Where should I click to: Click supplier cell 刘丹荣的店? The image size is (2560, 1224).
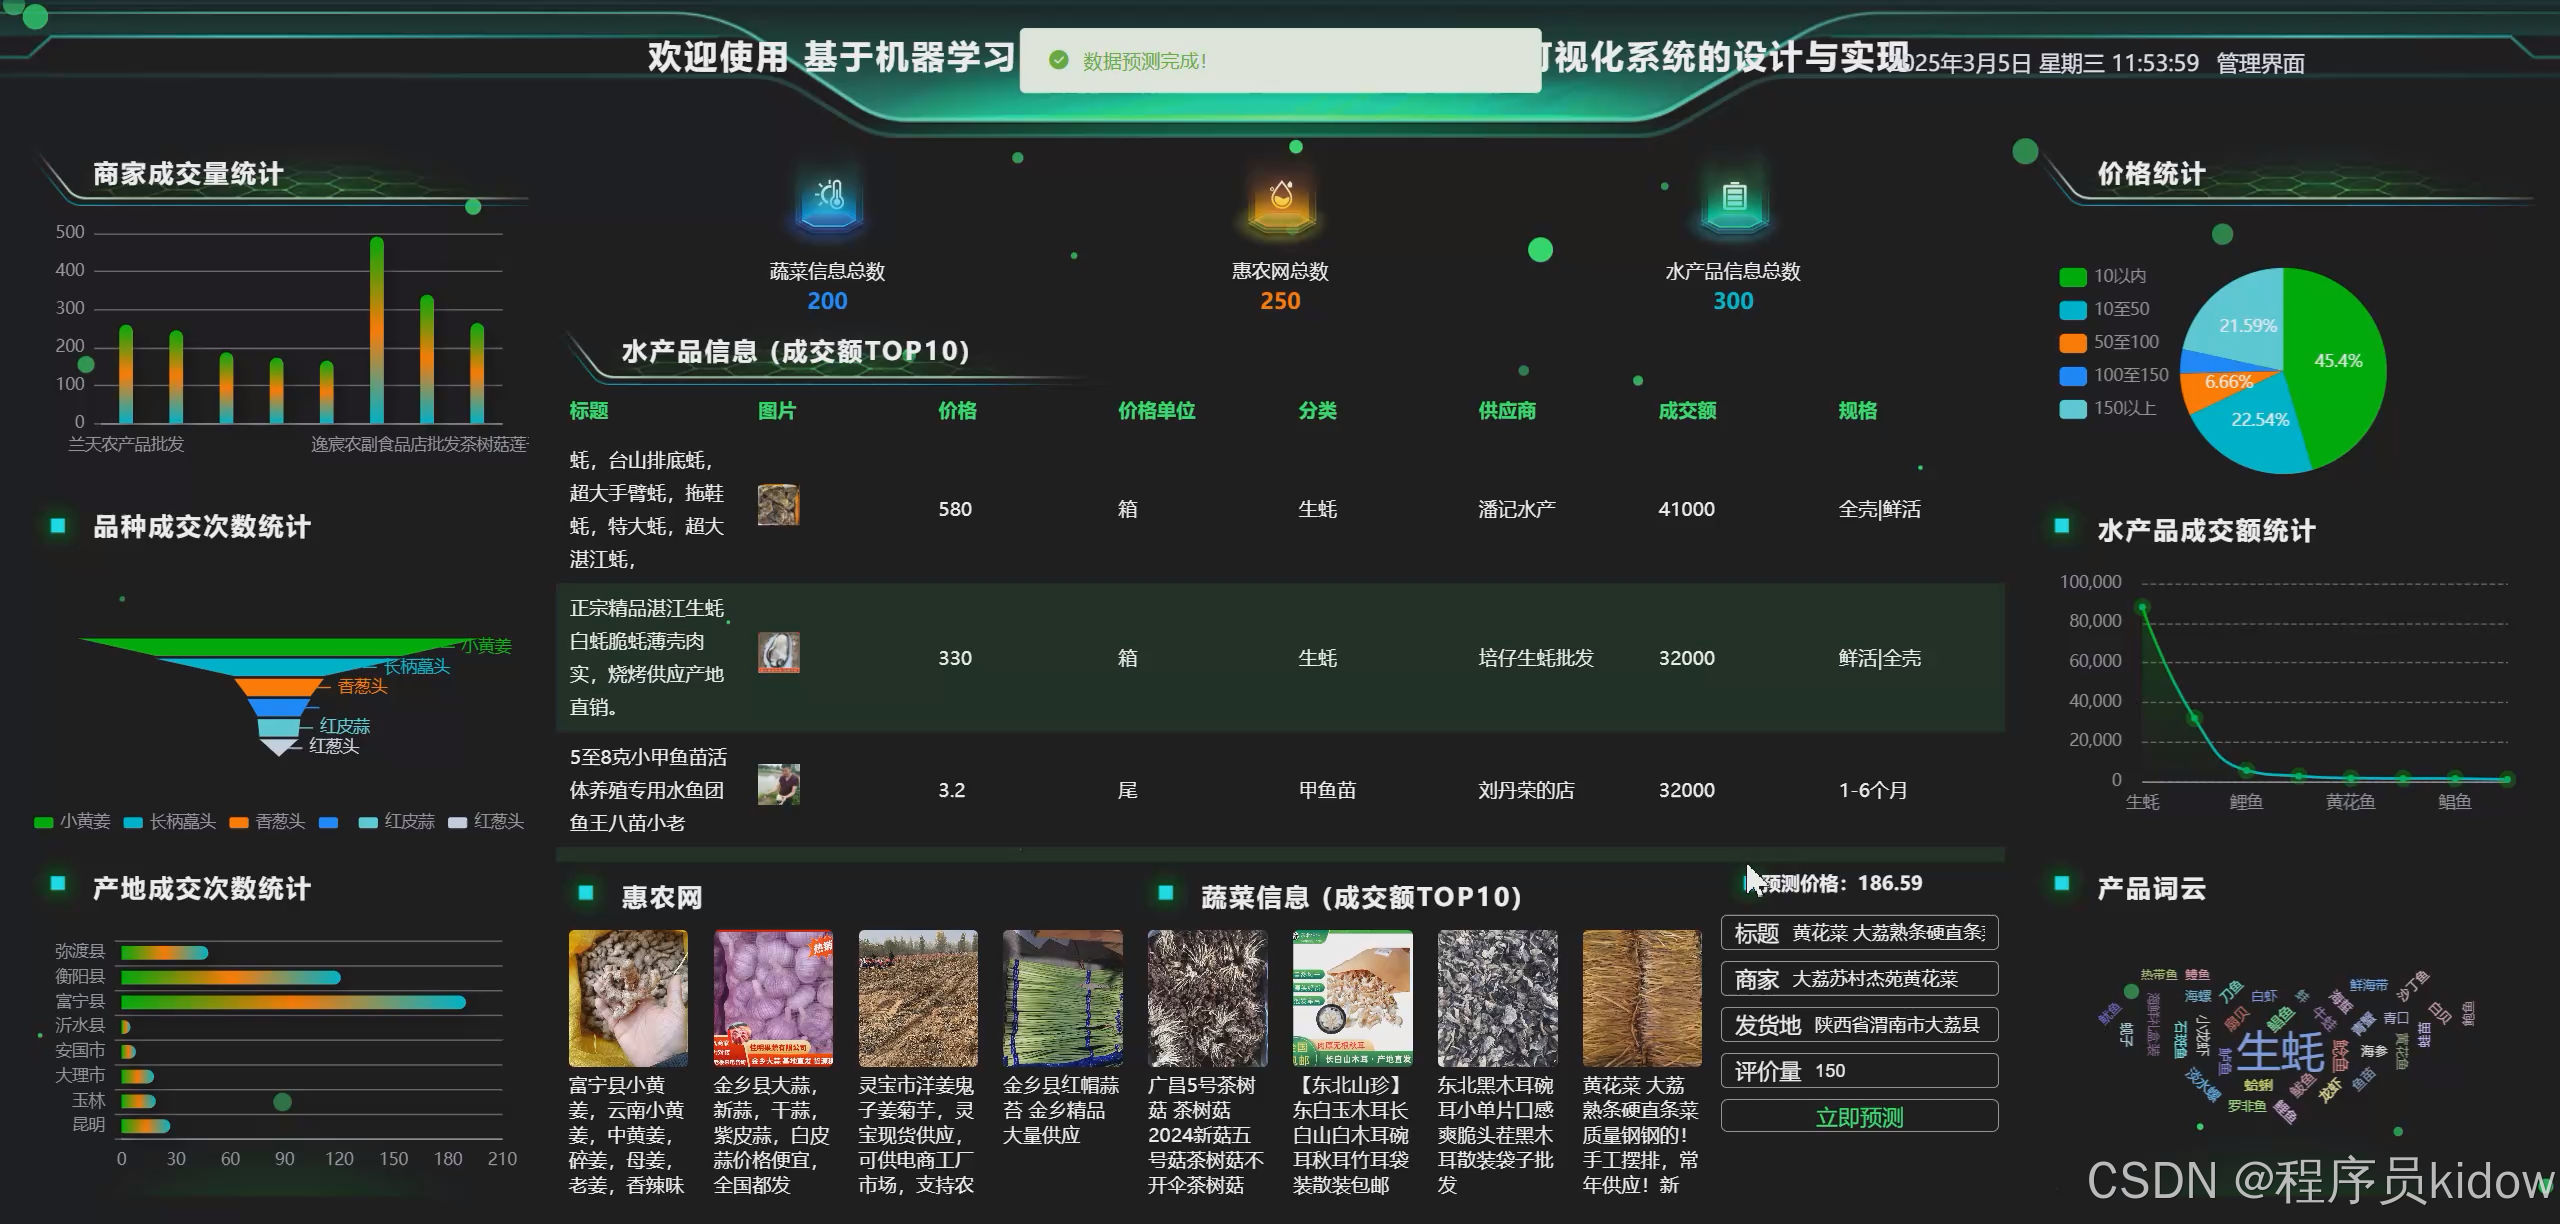[x=1526, y=790]
